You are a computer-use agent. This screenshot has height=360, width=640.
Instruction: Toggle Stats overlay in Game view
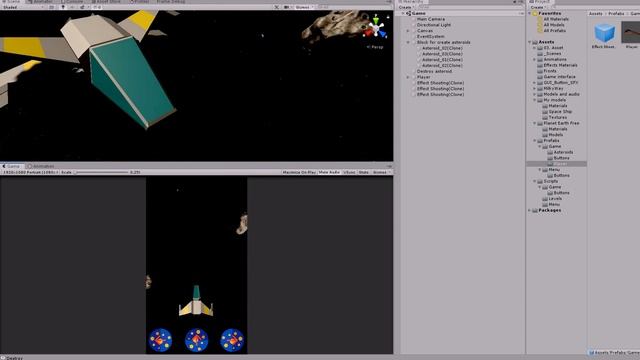363,172
